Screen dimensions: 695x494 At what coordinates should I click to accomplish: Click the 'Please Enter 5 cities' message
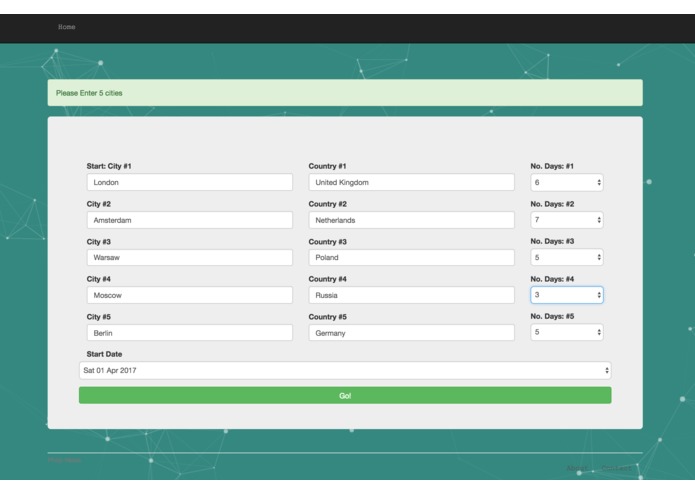pyautogui.click(x=89, y=93)
